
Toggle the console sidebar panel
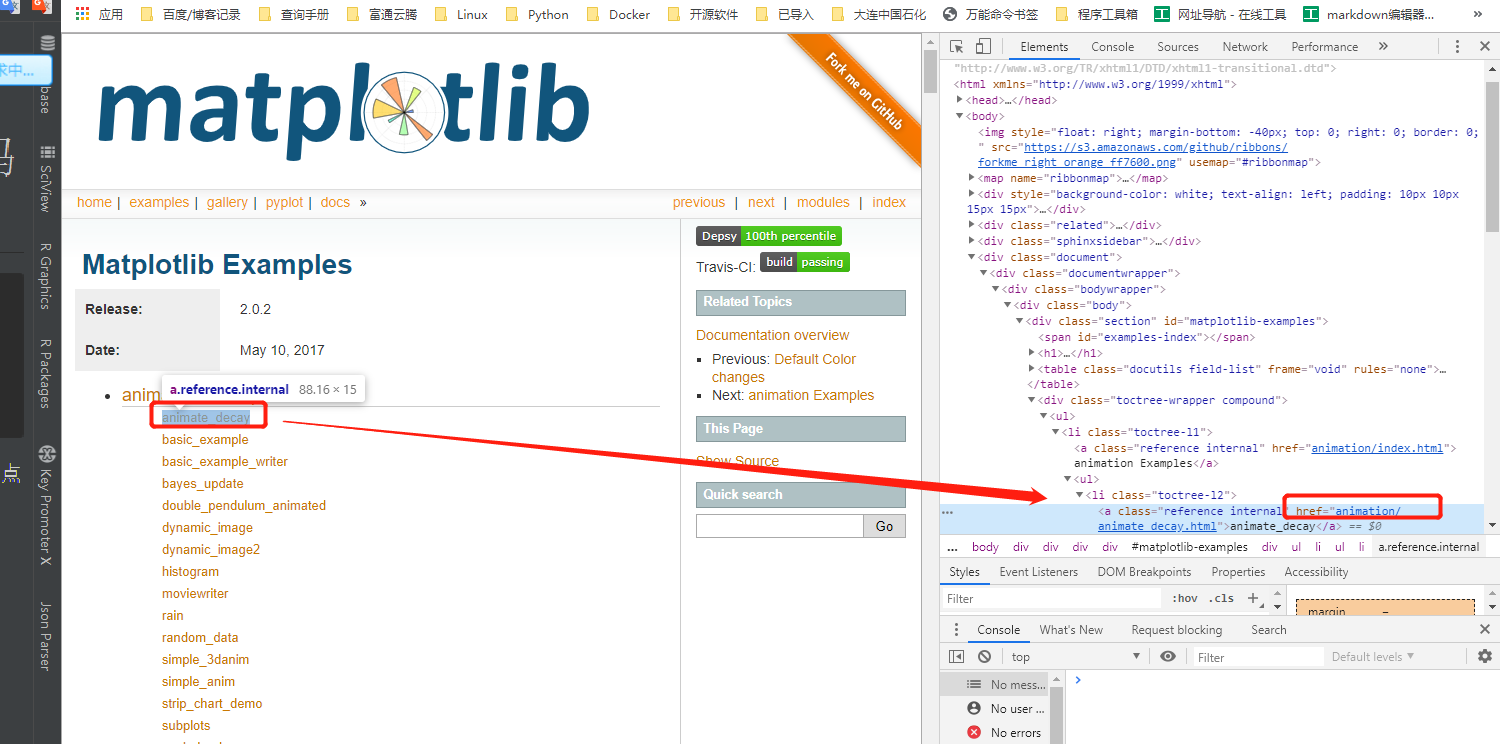tap(957, 657)
